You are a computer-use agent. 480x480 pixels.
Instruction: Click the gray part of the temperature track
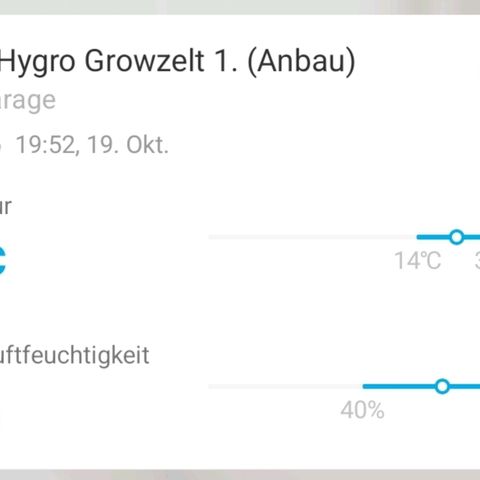point(313,237)
